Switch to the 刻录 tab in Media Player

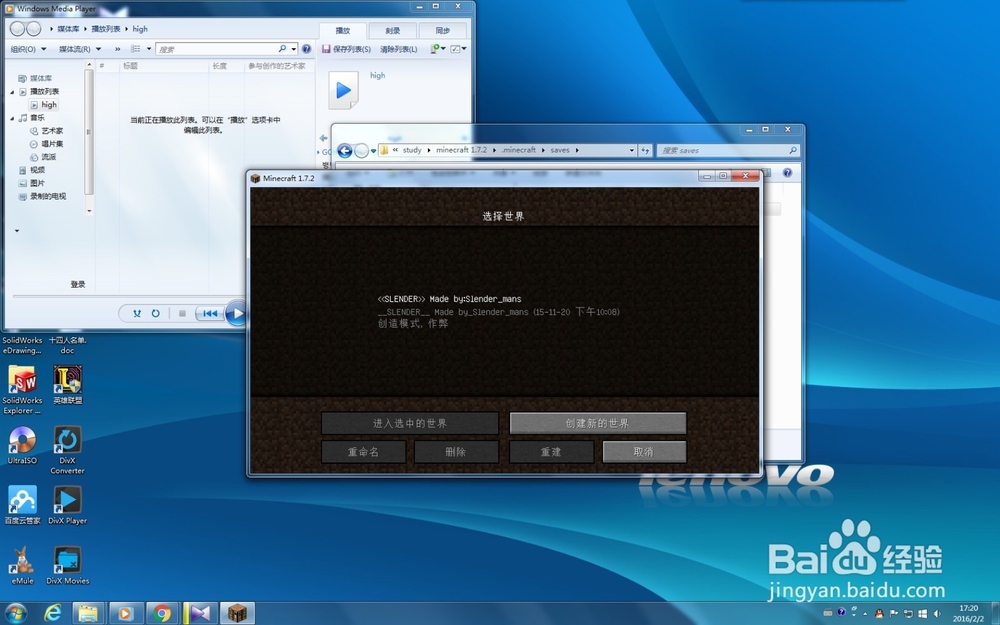pyautogui.click(x=393, y=31)
